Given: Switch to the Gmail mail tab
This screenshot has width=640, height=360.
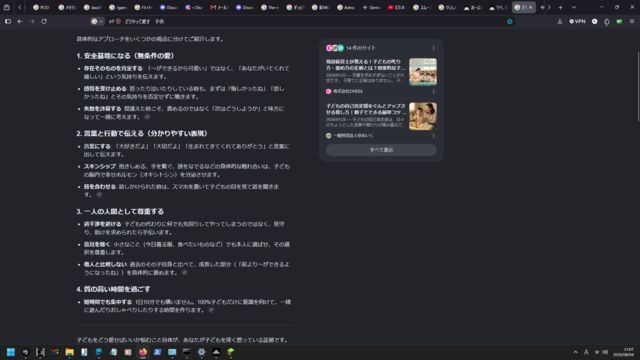Looking at the screenshot, I should [x=219, y=7].
